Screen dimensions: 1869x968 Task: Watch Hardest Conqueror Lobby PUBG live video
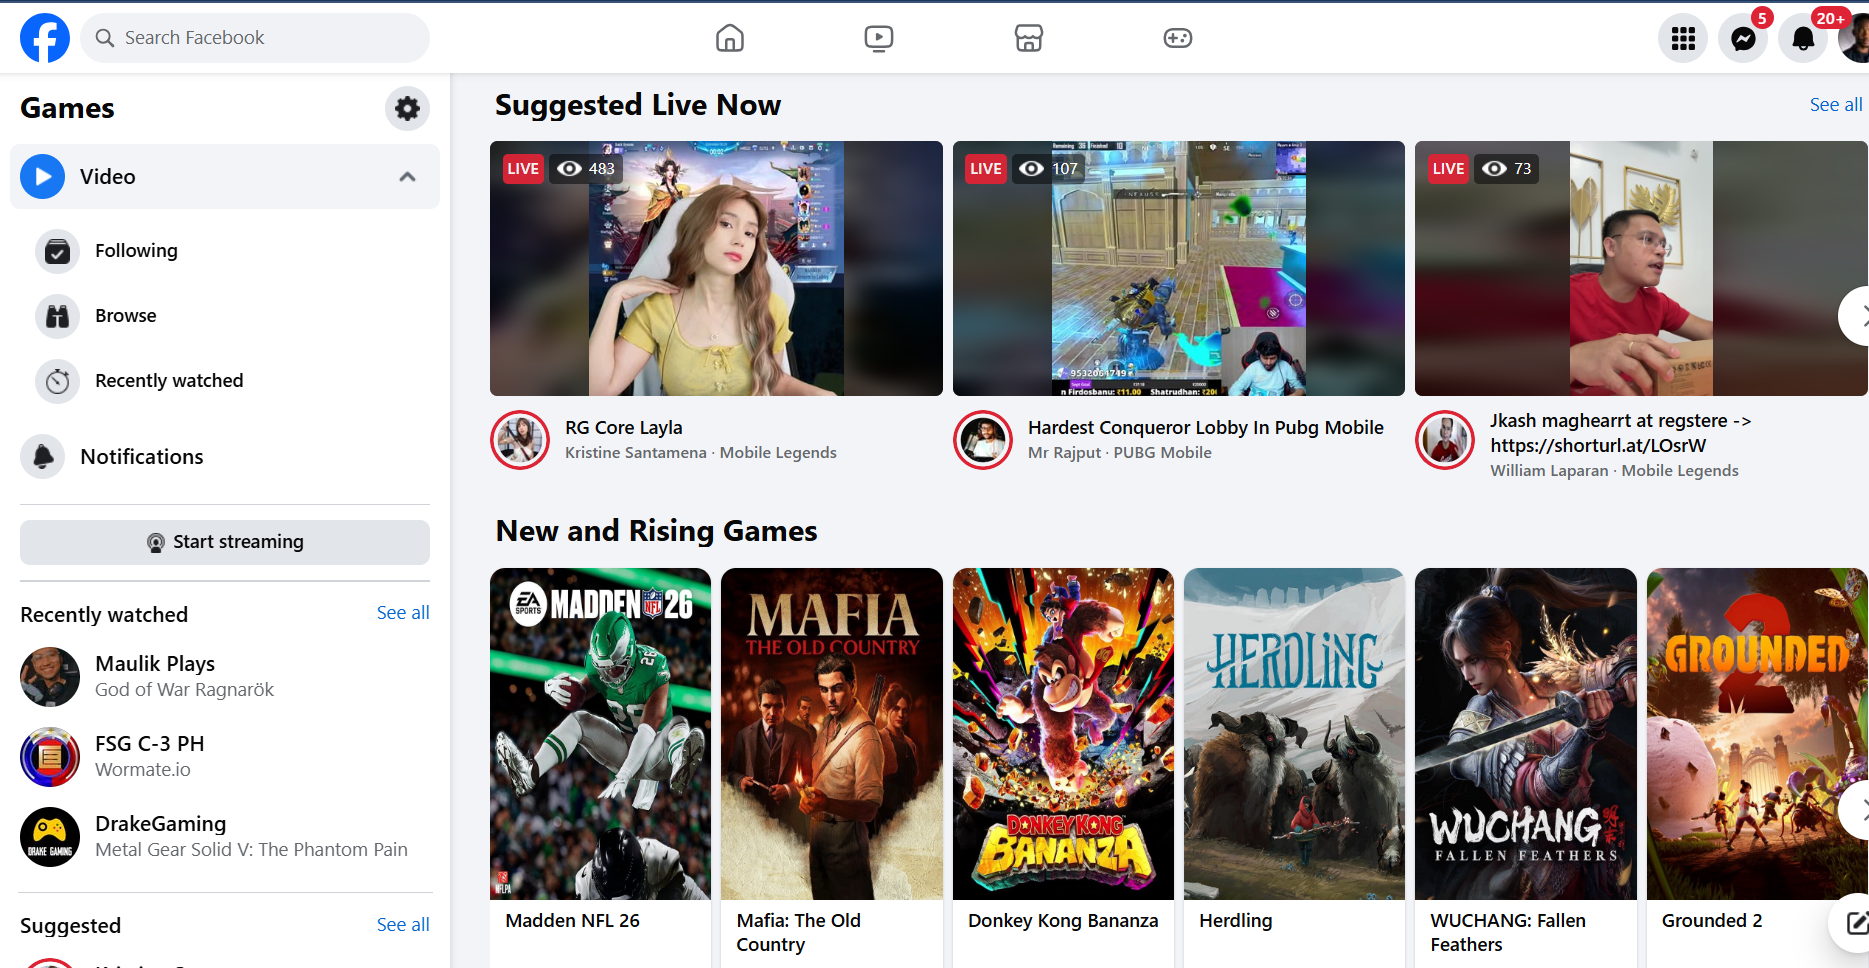coord(1179,268)
